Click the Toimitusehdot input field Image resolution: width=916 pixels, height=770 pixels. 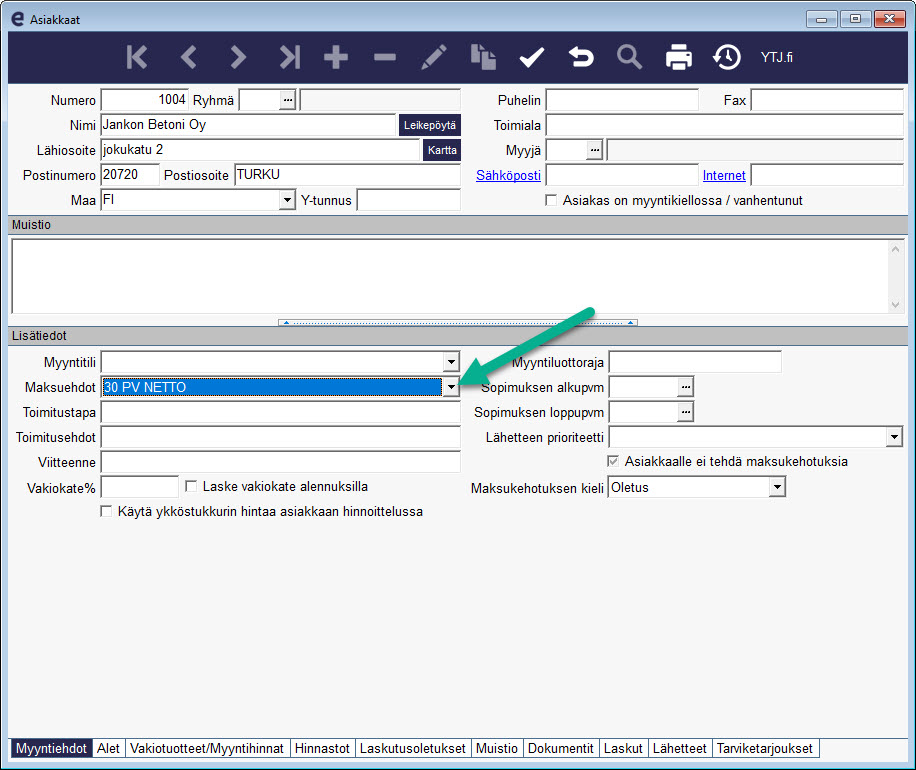280,437
